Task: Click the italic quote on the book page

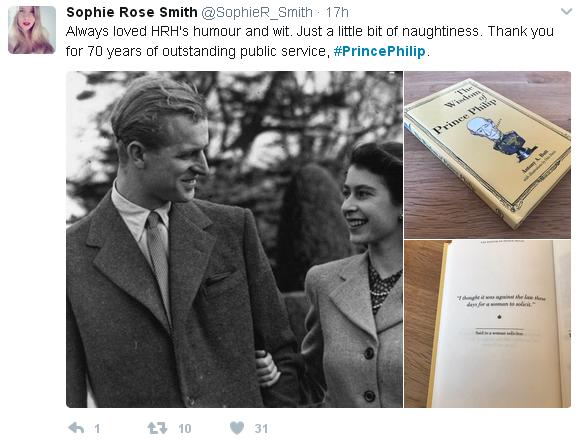Action: (x=501, y=301)
